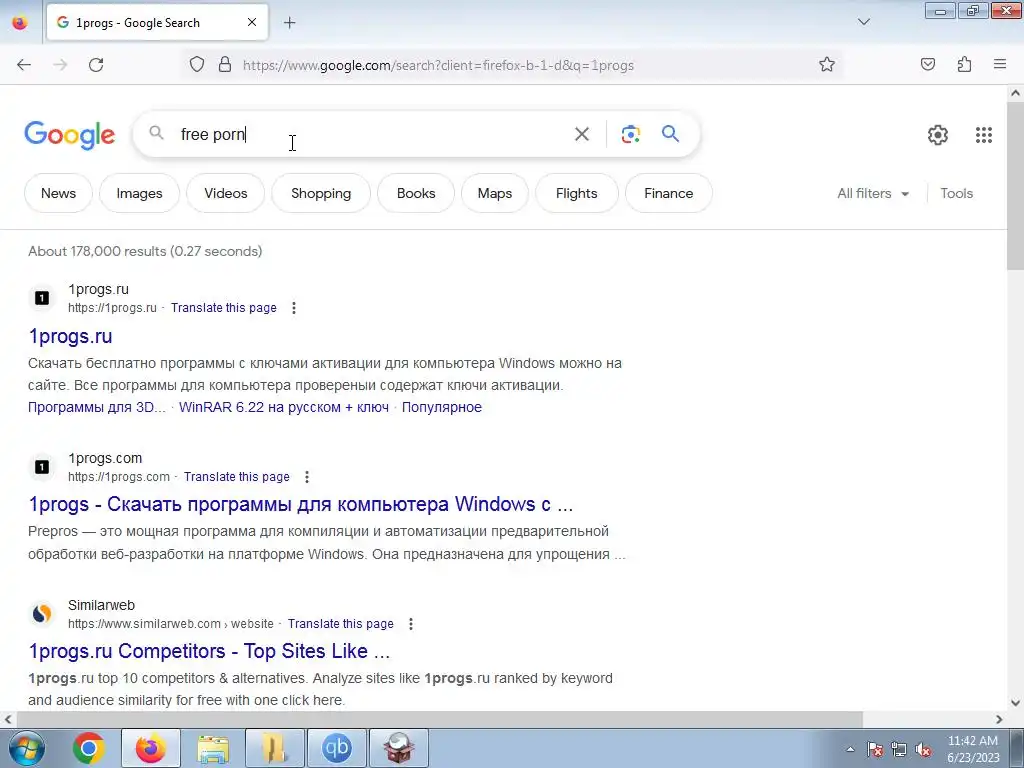
Task: Open the Save to Pocket button
Action: click(928, 65)
